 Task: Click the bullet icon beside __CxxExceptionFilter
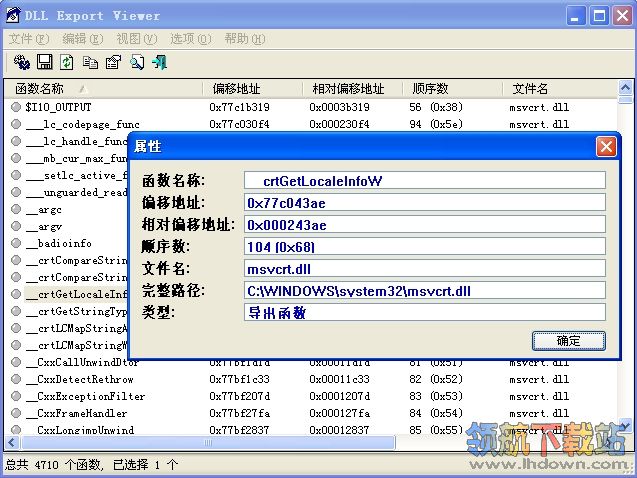pos(16,396)
